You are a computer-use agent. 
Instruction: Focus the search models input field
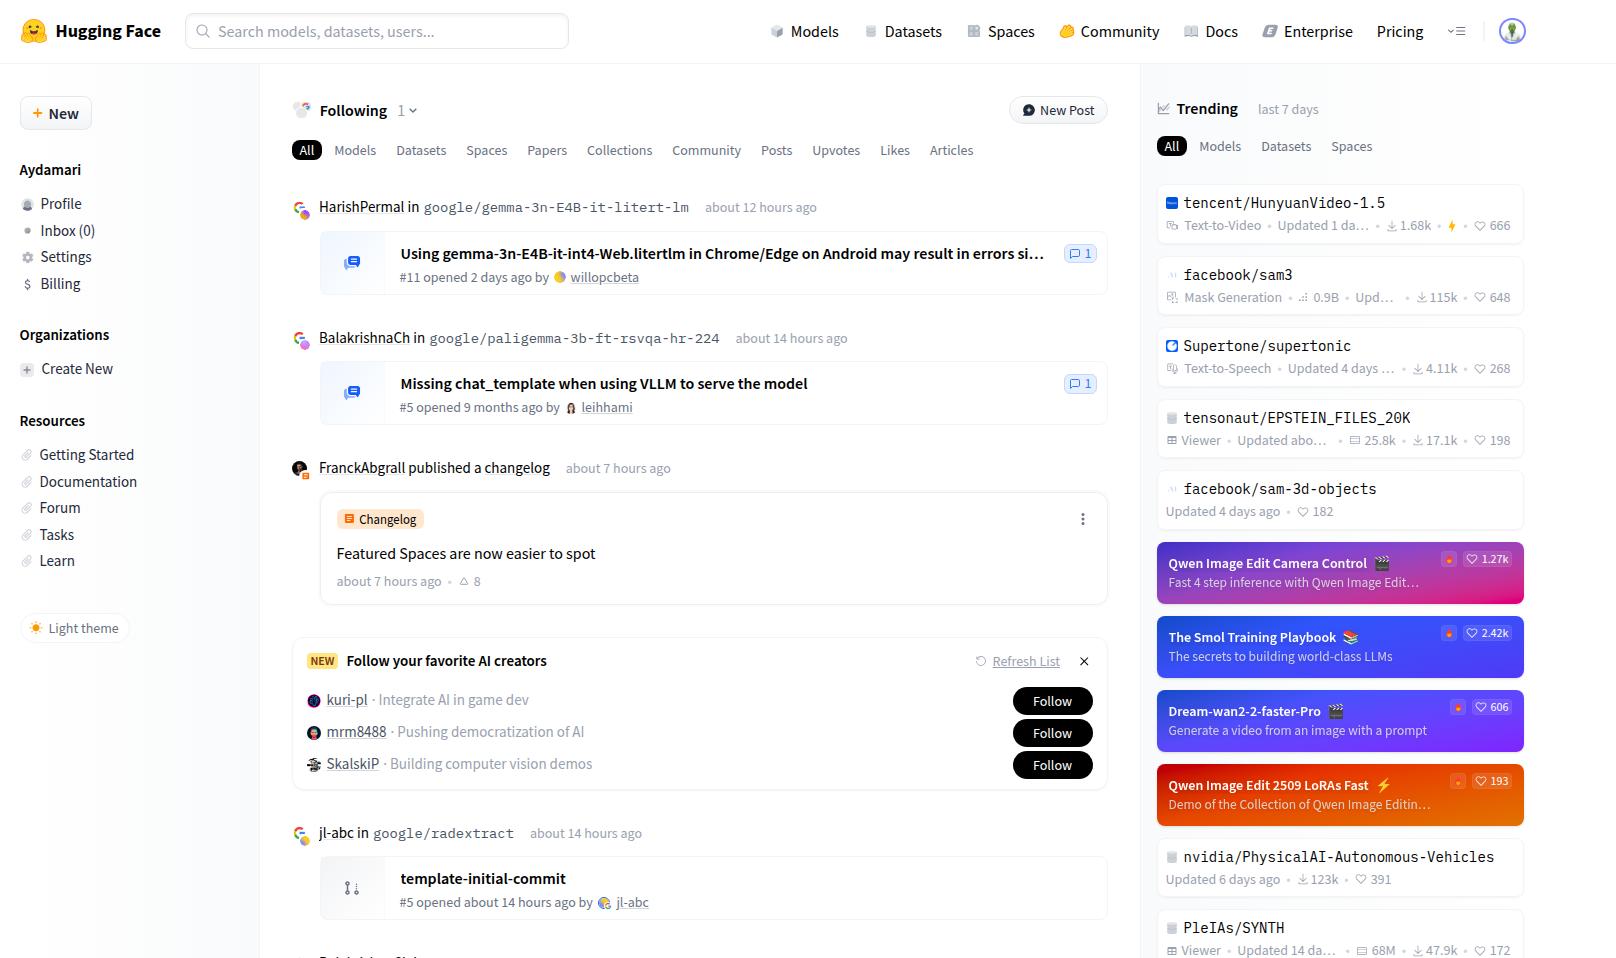point(377,31)
